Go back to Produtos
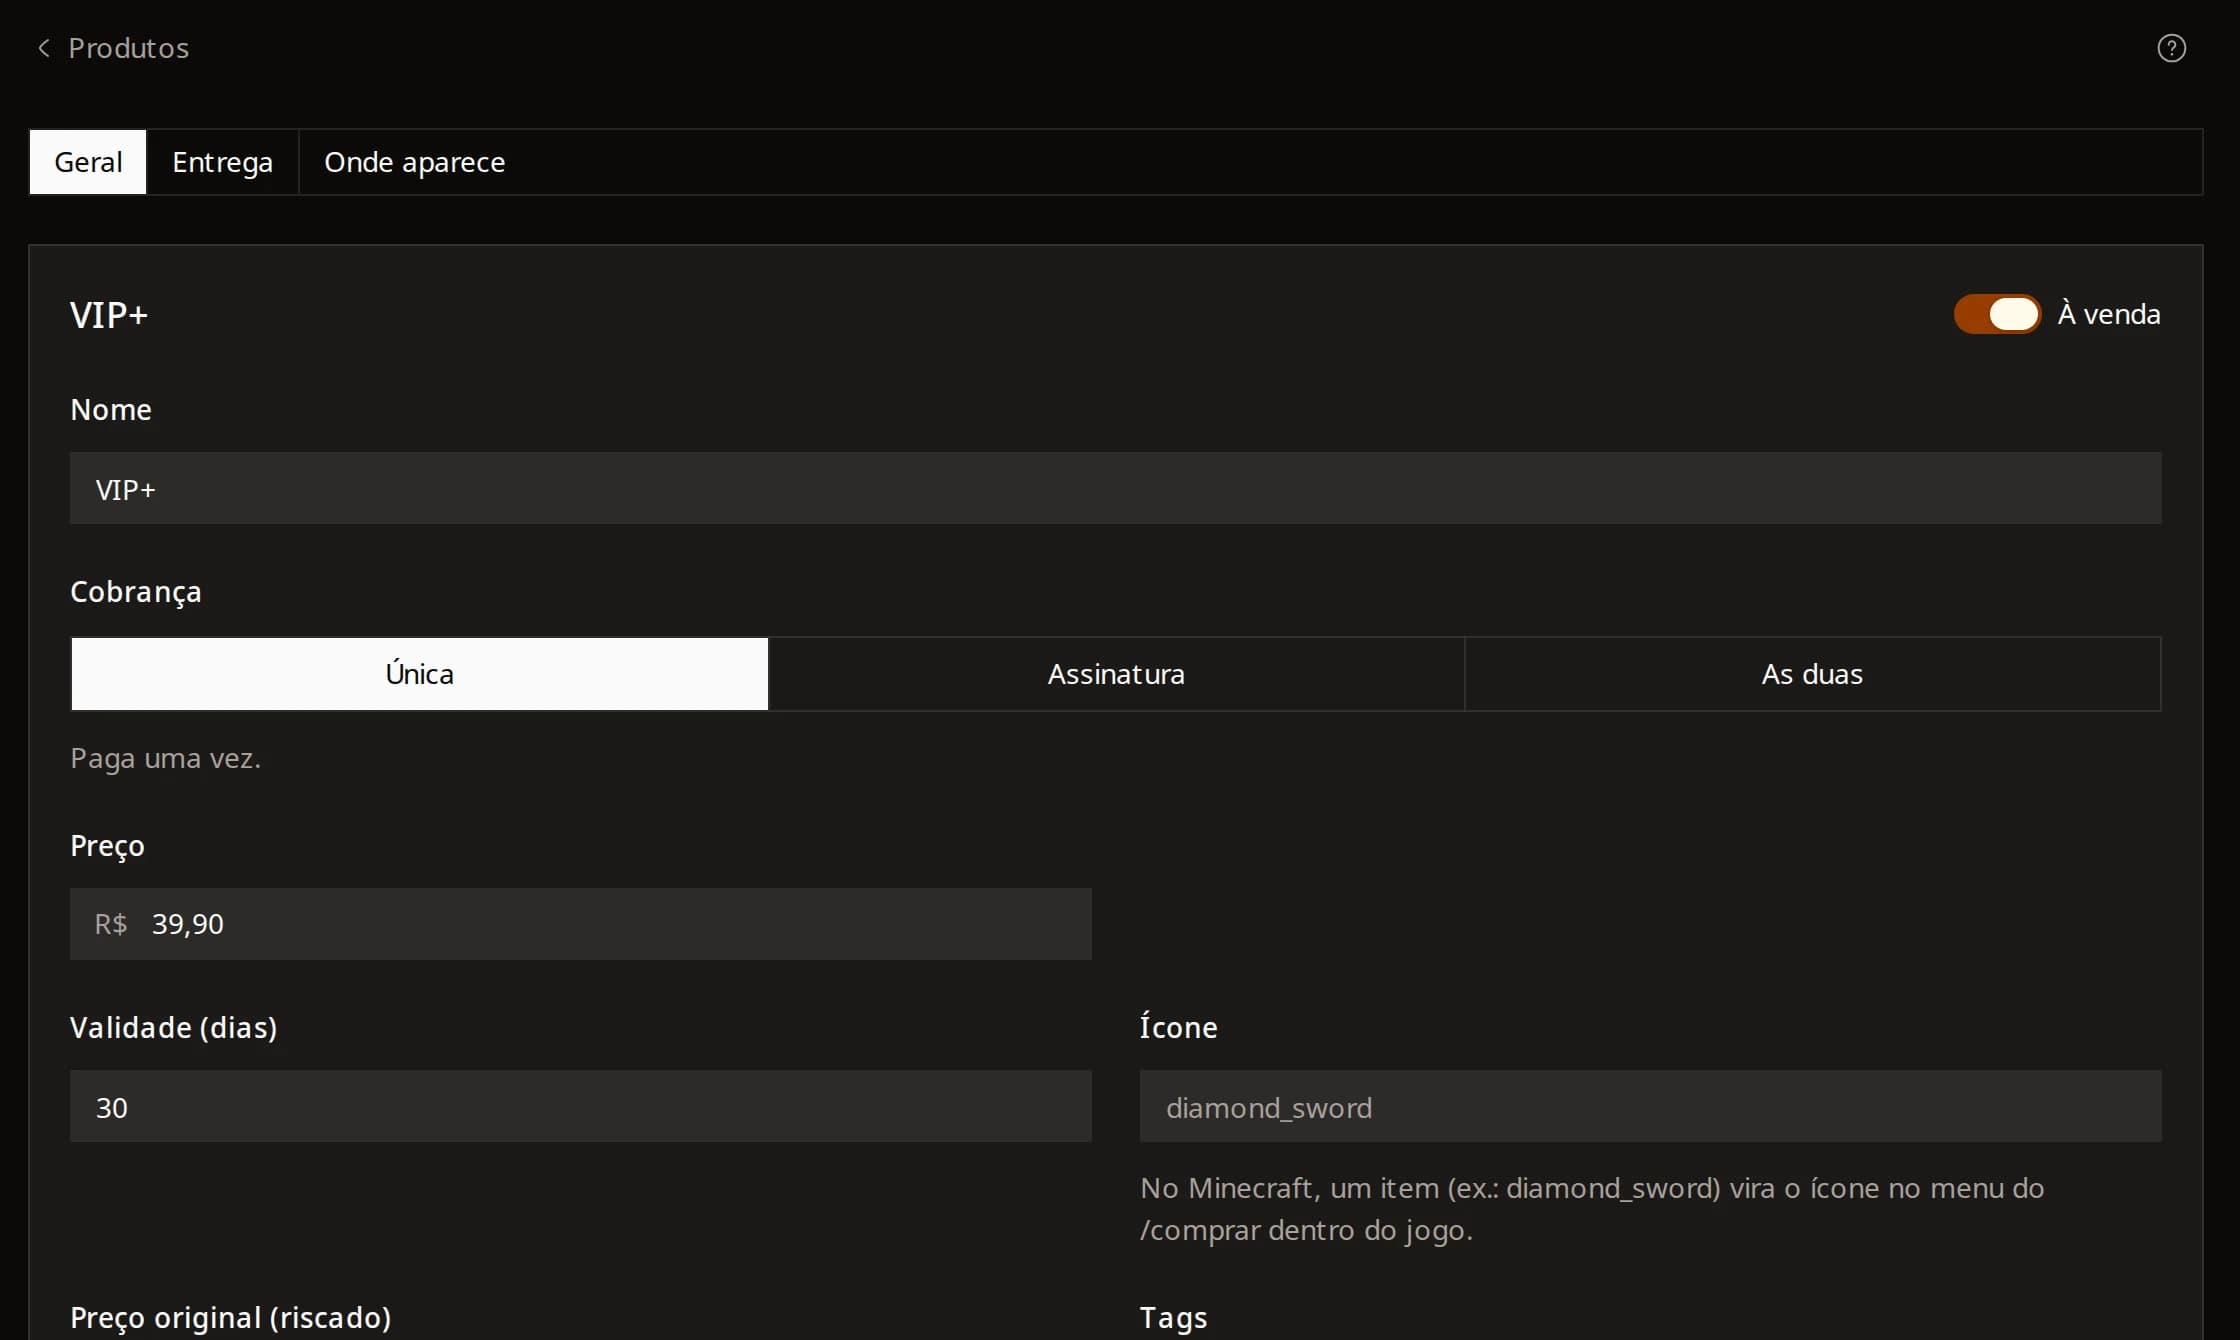Viewport: 2240px width, 1340px height. [128, 48]
